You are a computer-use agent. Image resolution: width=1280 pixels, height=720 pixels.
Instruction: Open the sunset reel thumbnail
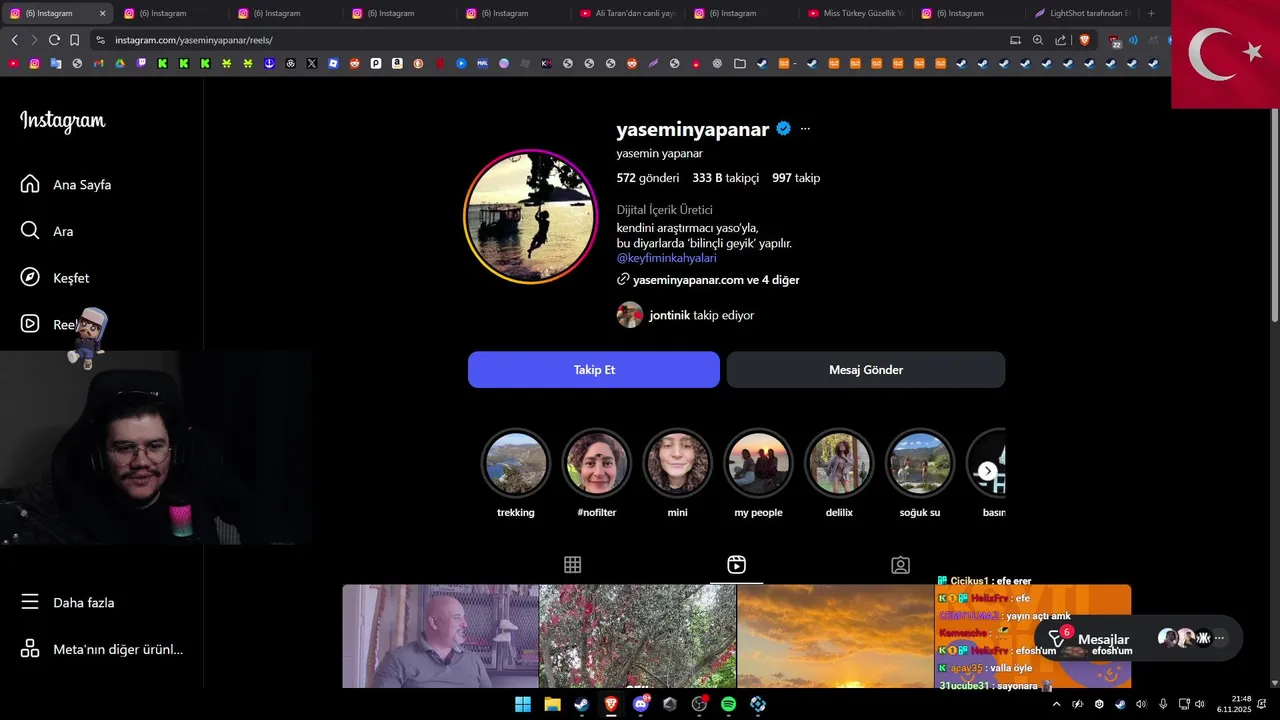tap(835, 636)
